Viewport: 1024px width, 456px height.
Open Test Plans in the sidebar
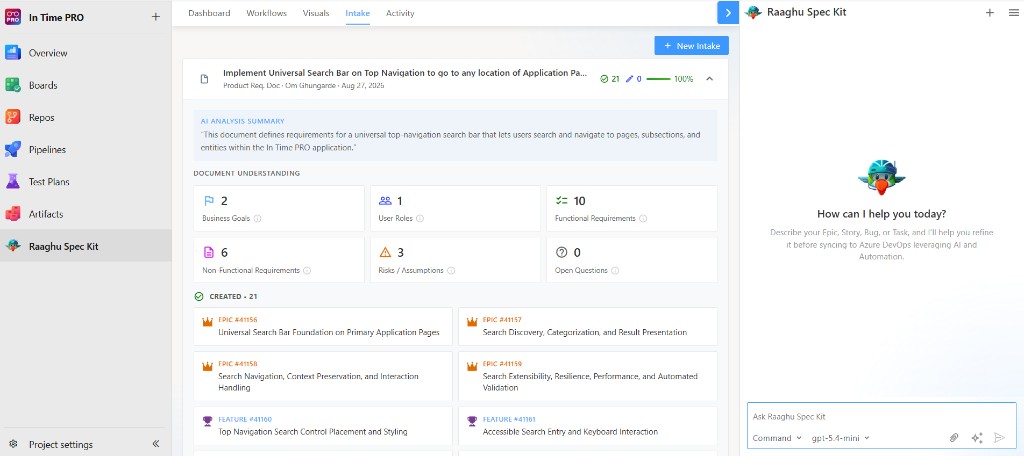pos(86,182)
